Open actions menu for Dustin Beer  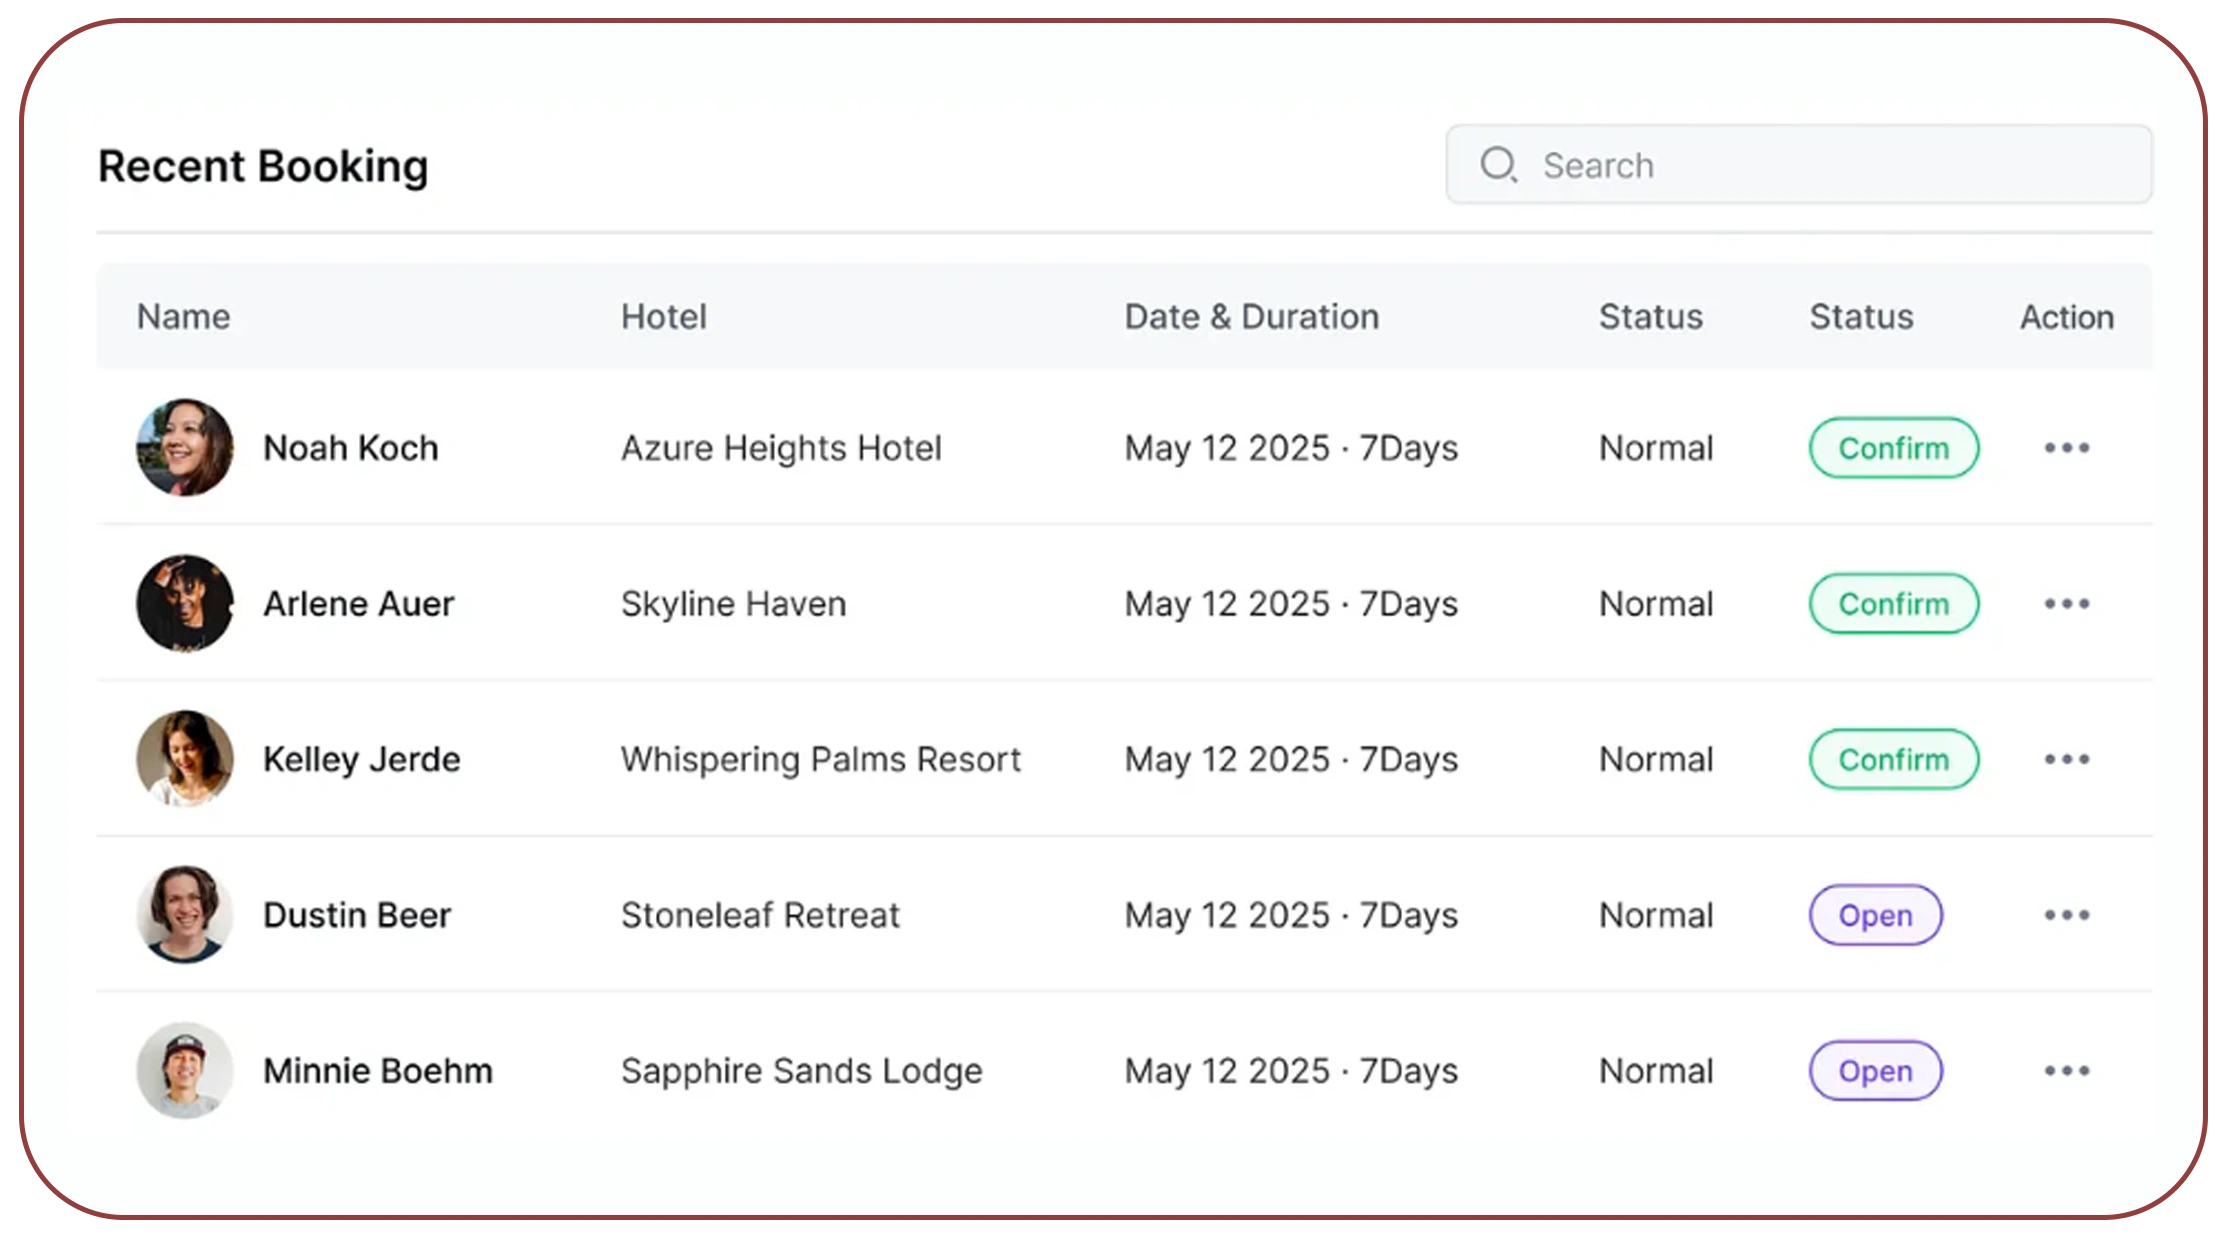(x=2066, y=915)
